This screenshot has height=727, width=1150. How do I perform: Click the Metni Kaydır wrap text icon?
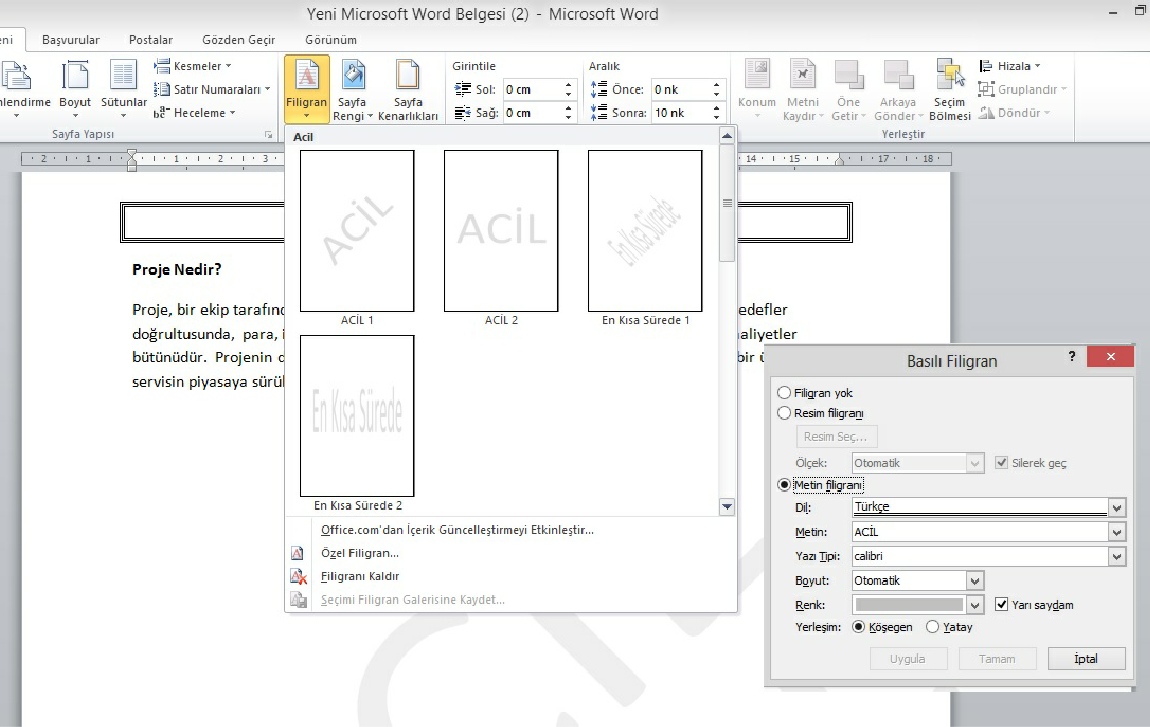coord(802,75)
